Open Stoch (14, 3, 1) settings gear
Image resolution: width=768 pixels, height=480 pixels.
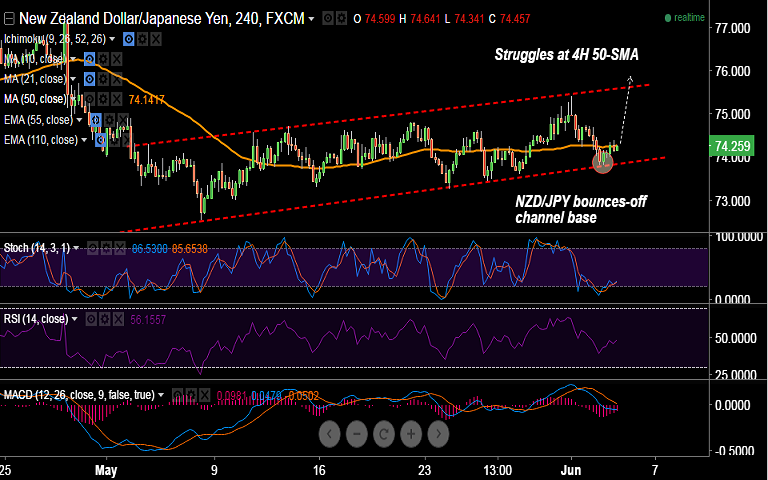(106, 249)
